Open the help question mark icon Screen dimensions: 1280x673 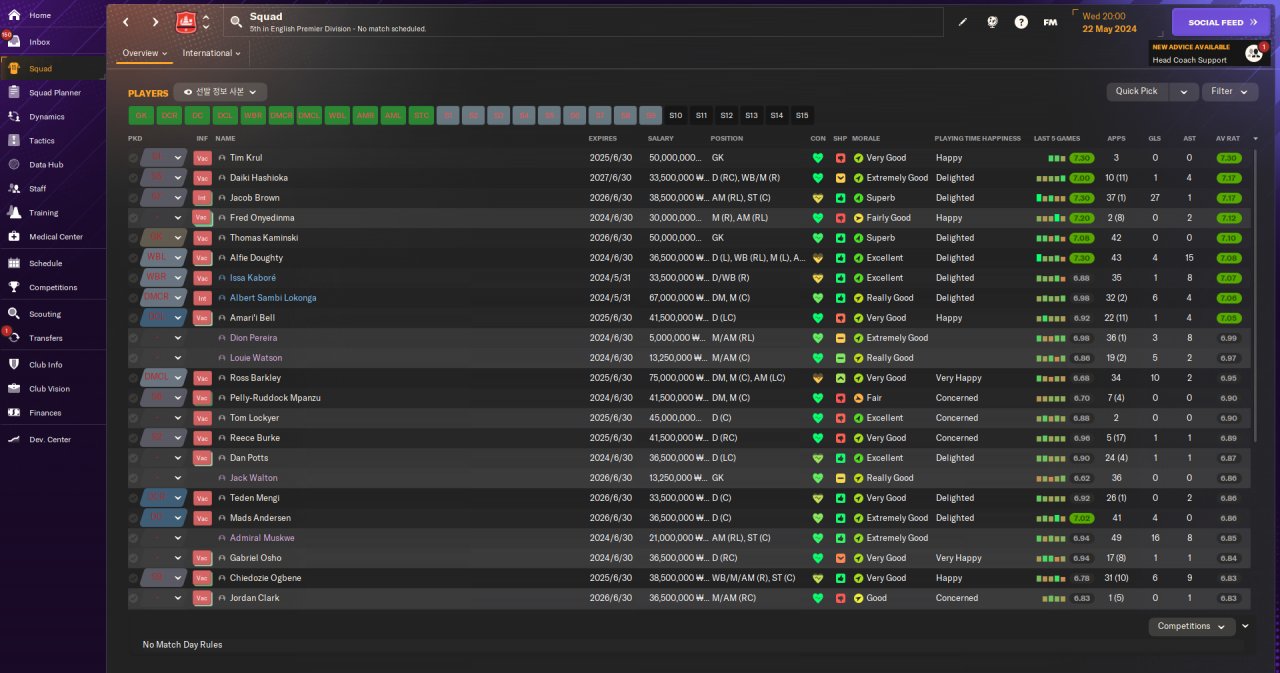tap(1021, 22)
